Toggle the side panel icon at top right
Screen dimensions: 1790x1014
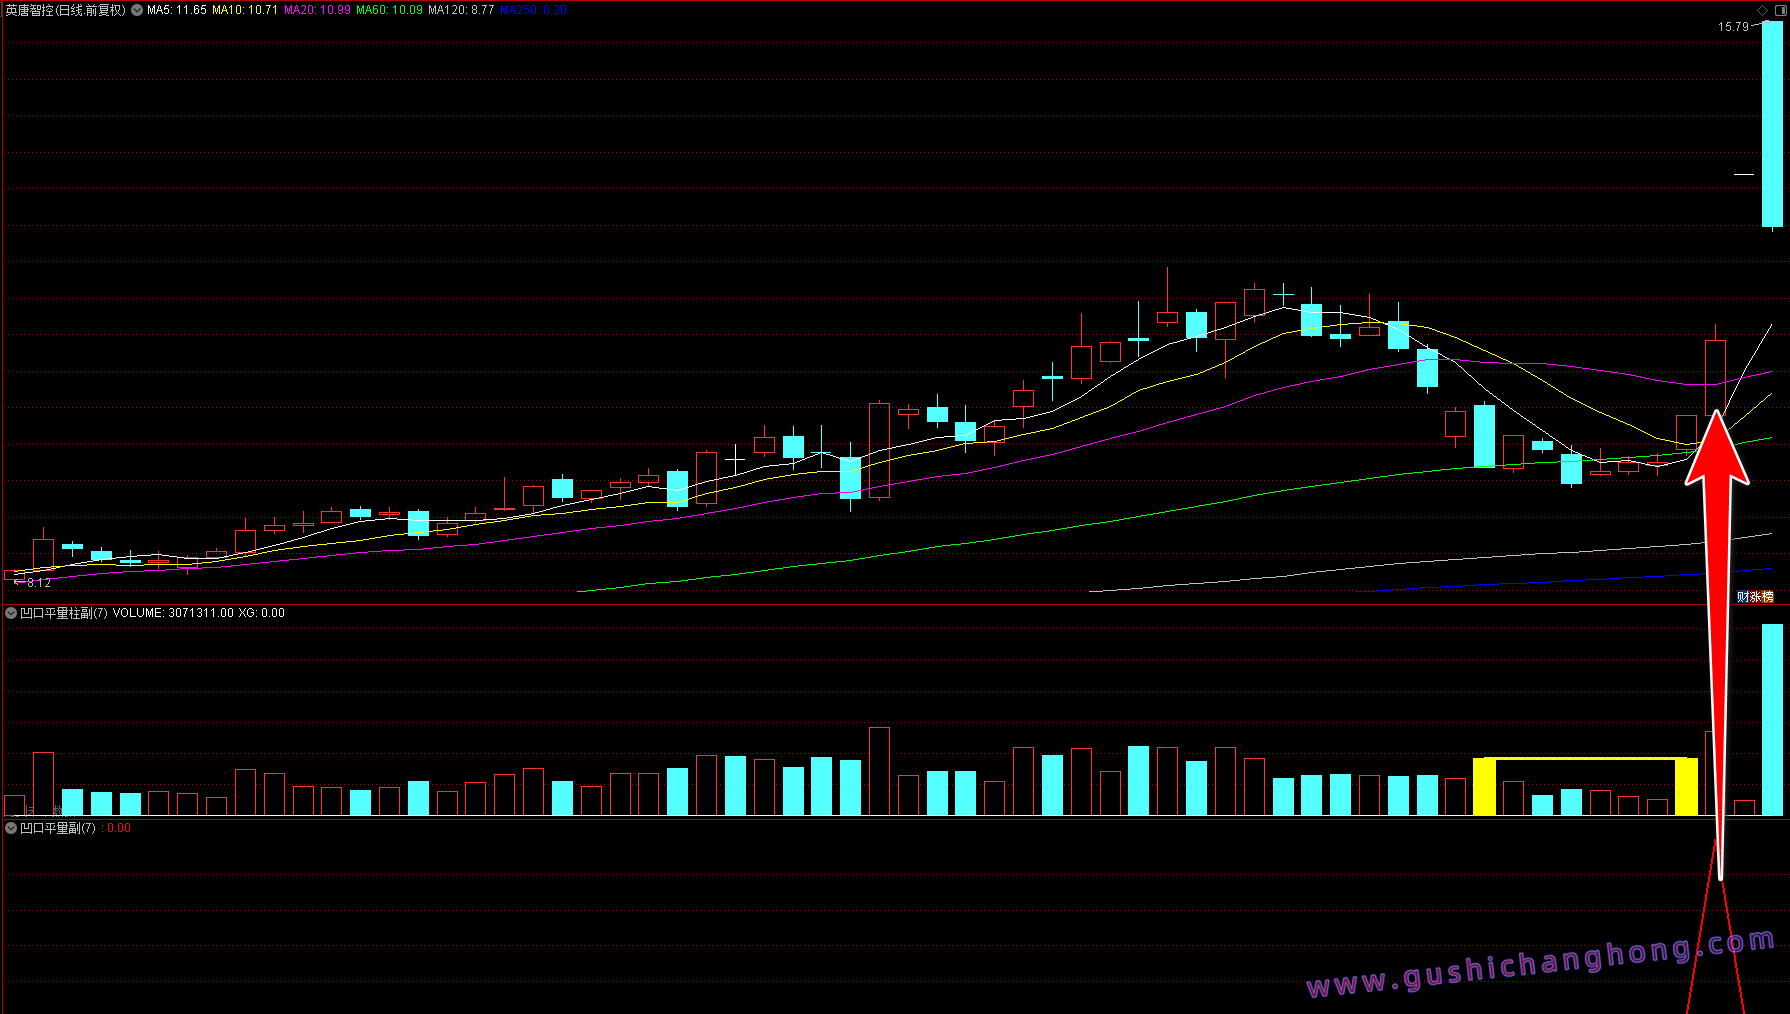[1779, 10]
